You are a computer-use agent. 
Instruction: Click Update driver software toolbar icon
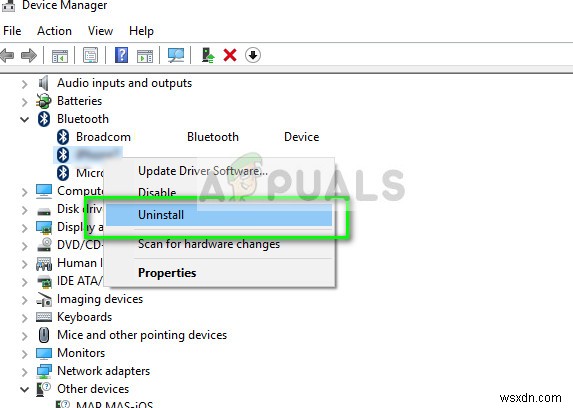pyautogui.click(x=208, y=56)
